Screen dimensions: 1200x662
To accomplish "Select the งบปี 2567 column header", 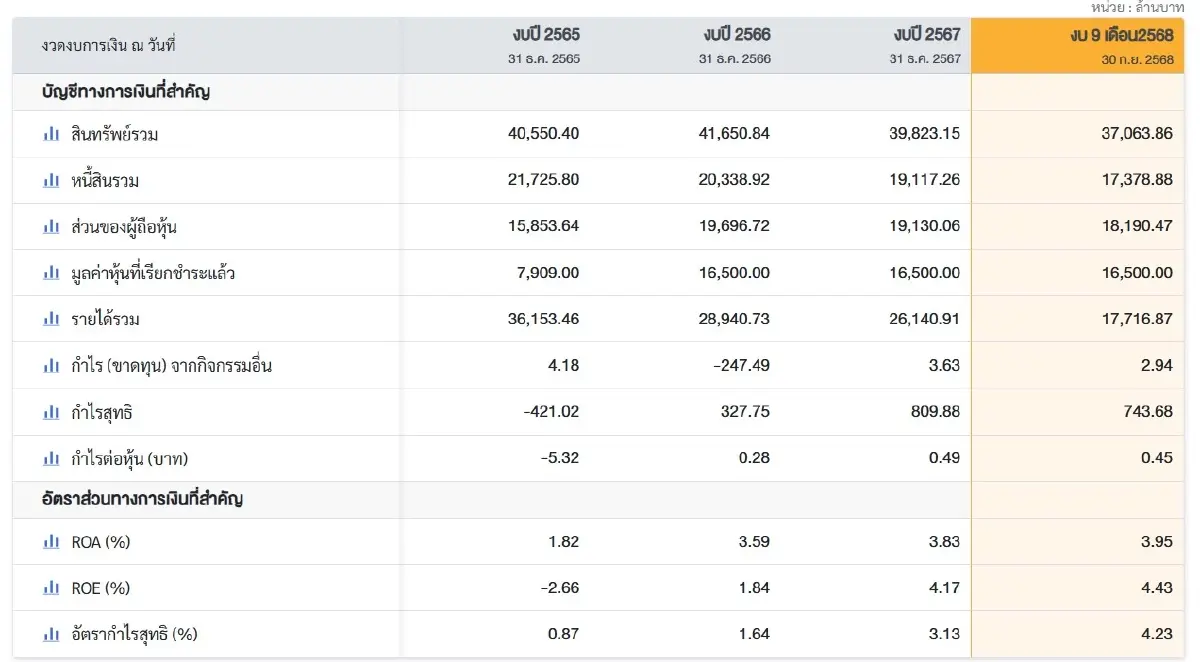I will point(926,36).
